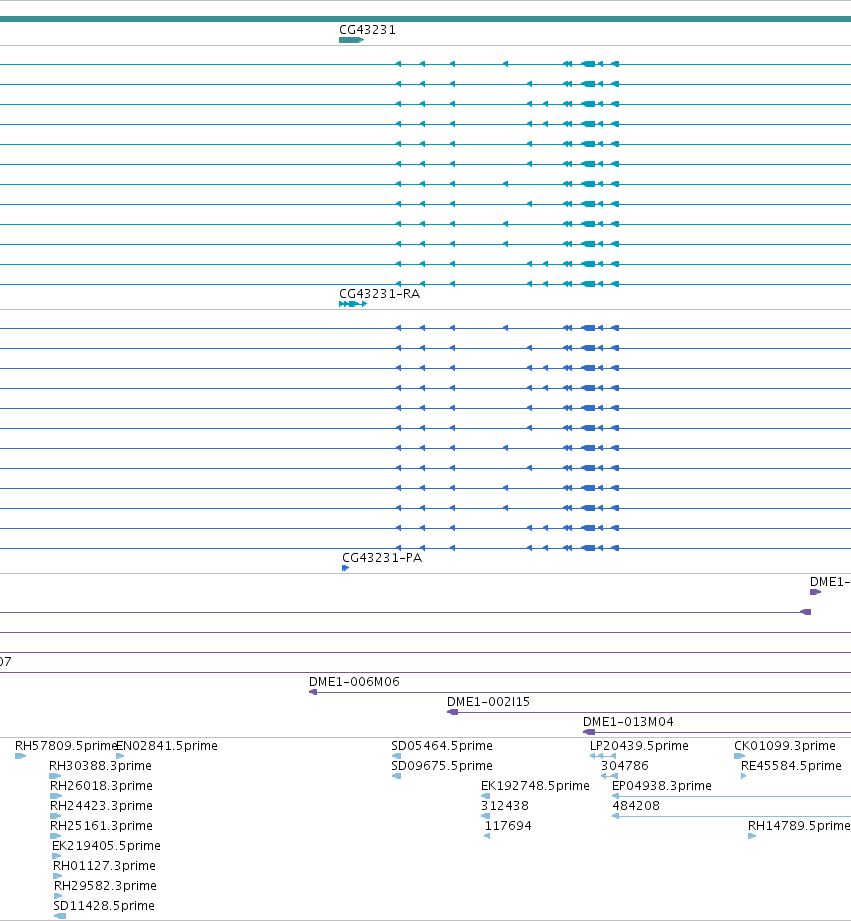Select the DME1-006M06 clone feature

[580, 692]
